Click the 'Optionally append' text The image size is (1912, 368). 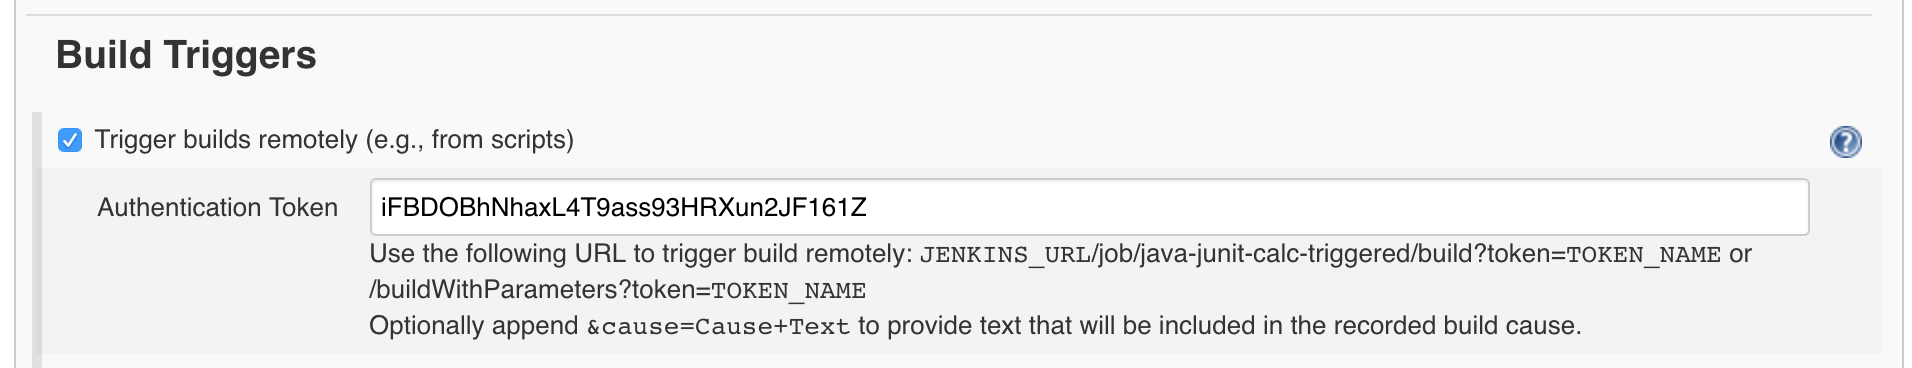pyautogui.click(x=474, y=326)
